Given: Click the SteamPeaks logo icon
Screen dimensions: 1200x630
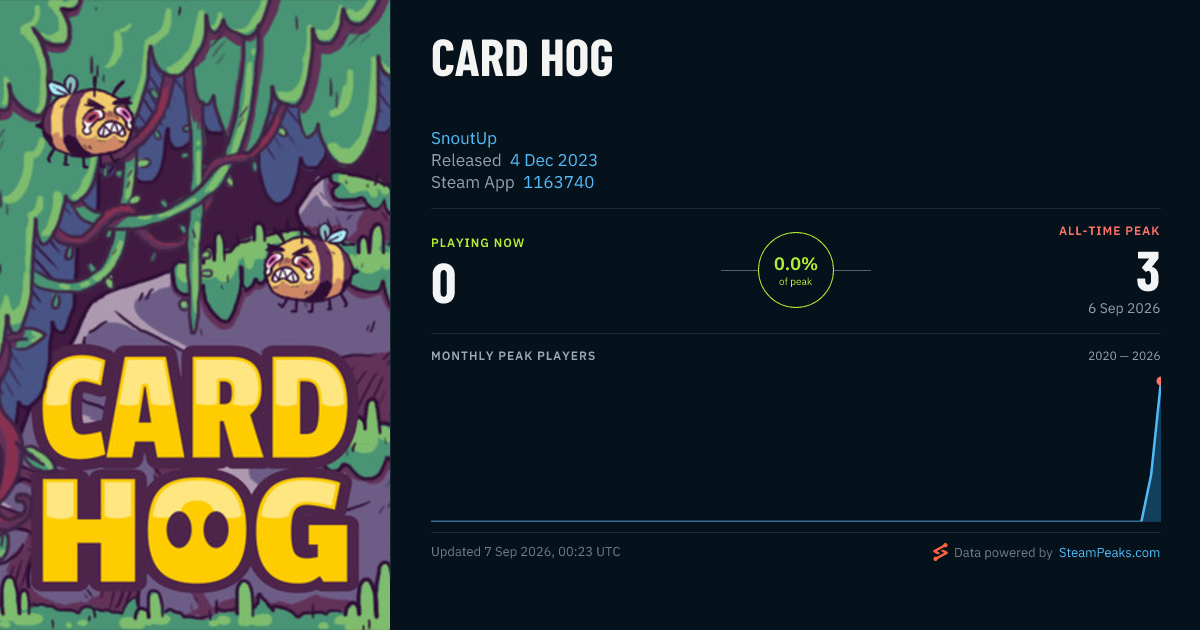Looking at the screenshot, I should tap(940, 552).
